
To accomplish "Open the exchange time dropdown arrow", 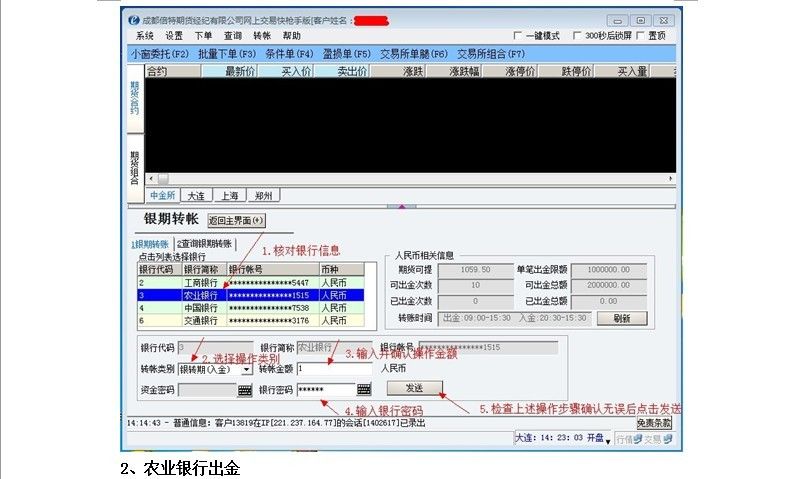I will [607, 439].
